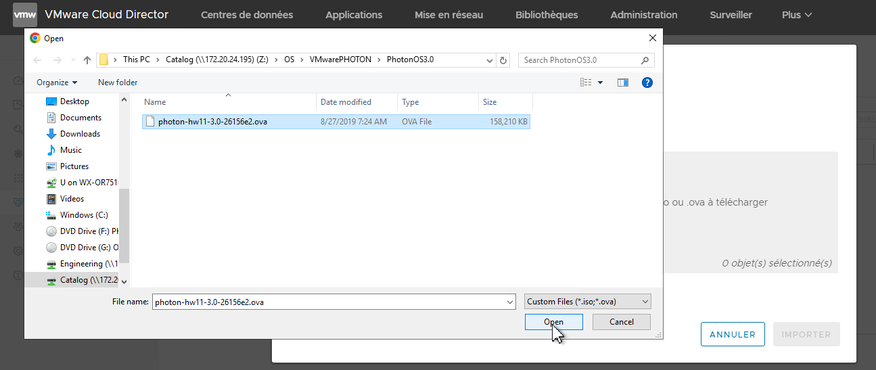Click the Open button
This screenshot has height=370, width=876.
click(x=554, y=322)
